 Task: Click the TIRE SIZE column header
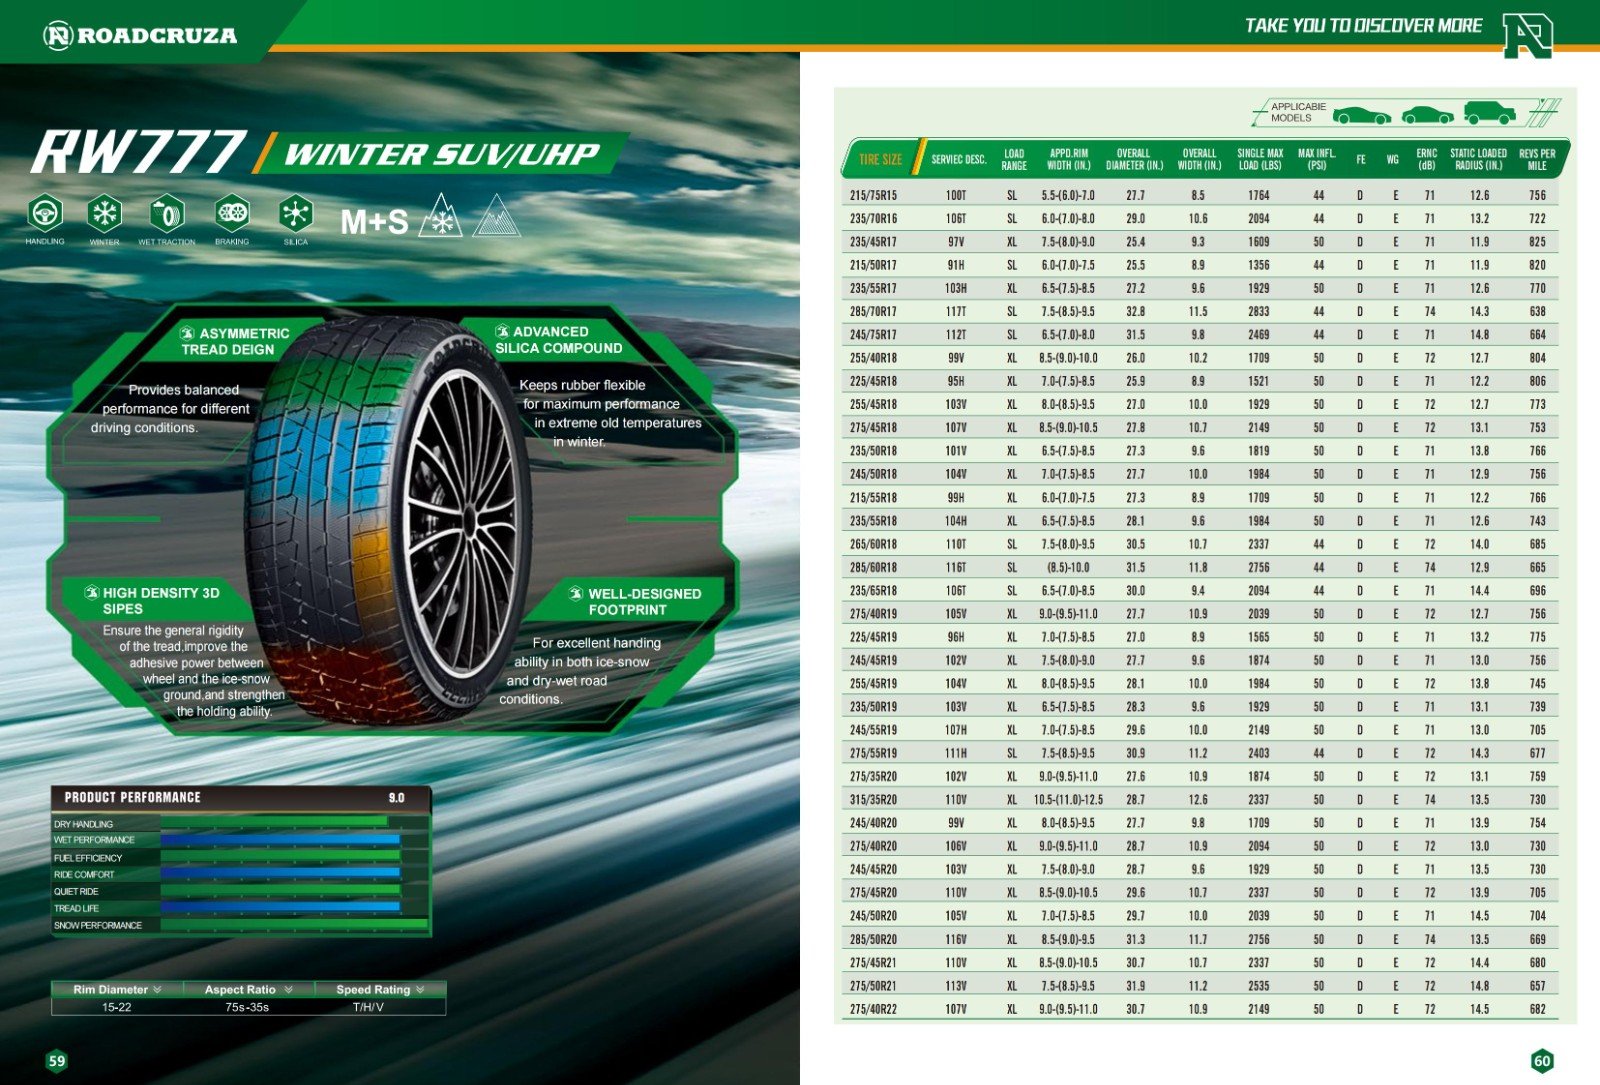click(x=880, y=160)
